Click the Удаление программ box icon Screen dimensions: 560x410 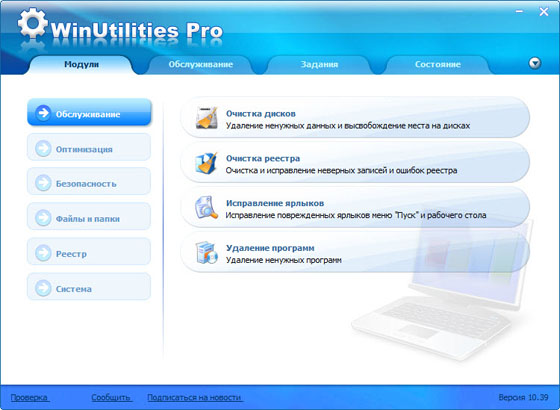pos(206,252)
